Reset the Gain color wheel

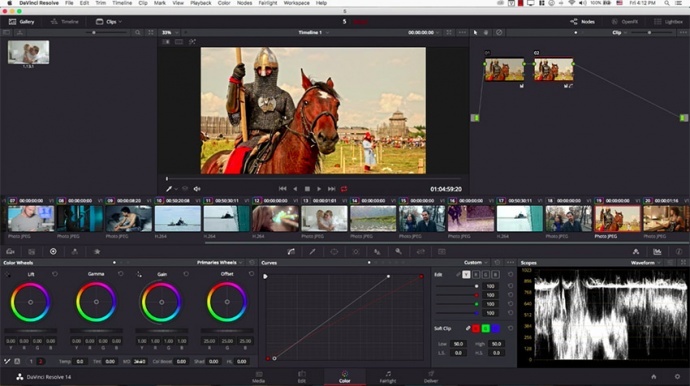[186, 274]
